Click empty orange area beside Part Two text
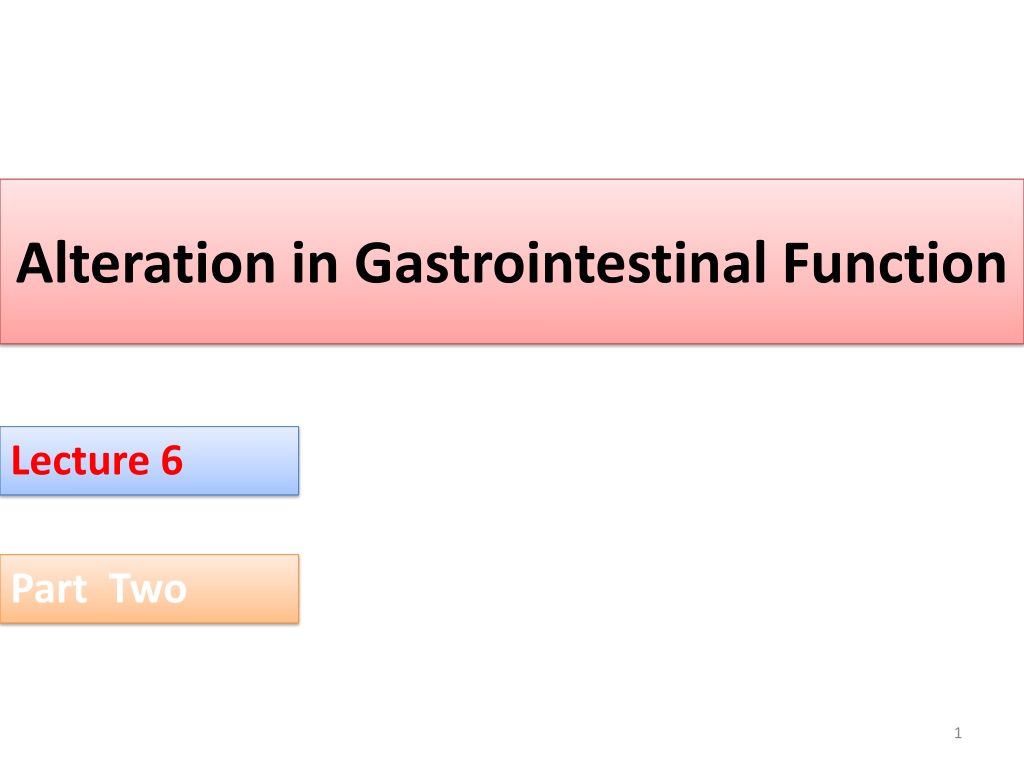The height and width of the screenshot is (768, 1024). (x=245, y=589)
